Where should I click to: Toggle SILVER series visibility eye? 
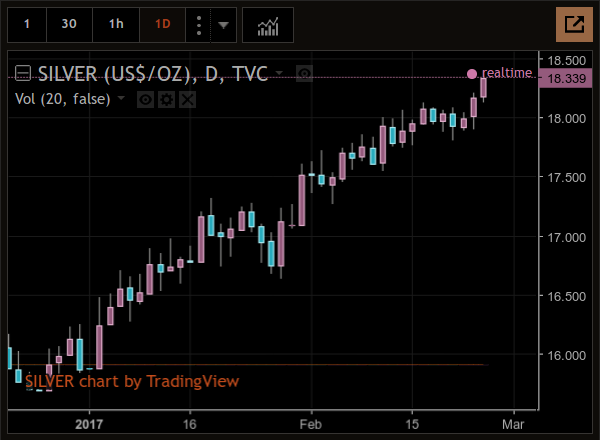[x=305, y=73]
